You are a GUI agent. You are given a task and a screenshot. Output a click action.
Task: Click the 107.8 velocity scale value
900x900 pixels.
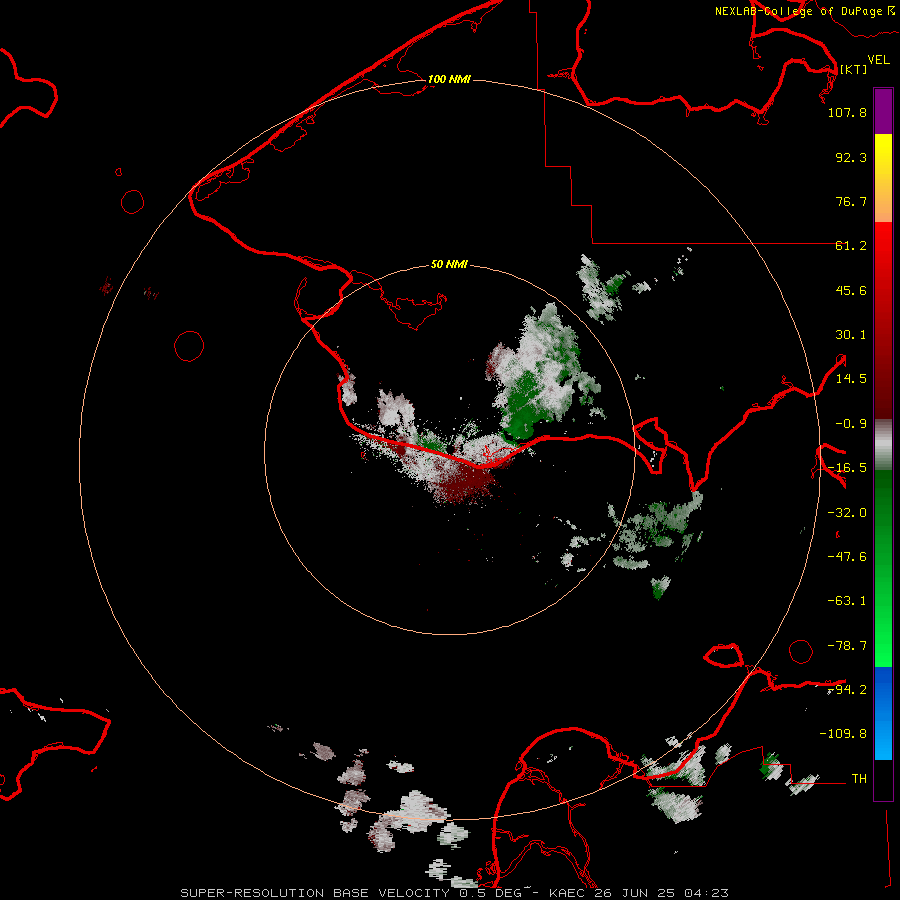847,112
